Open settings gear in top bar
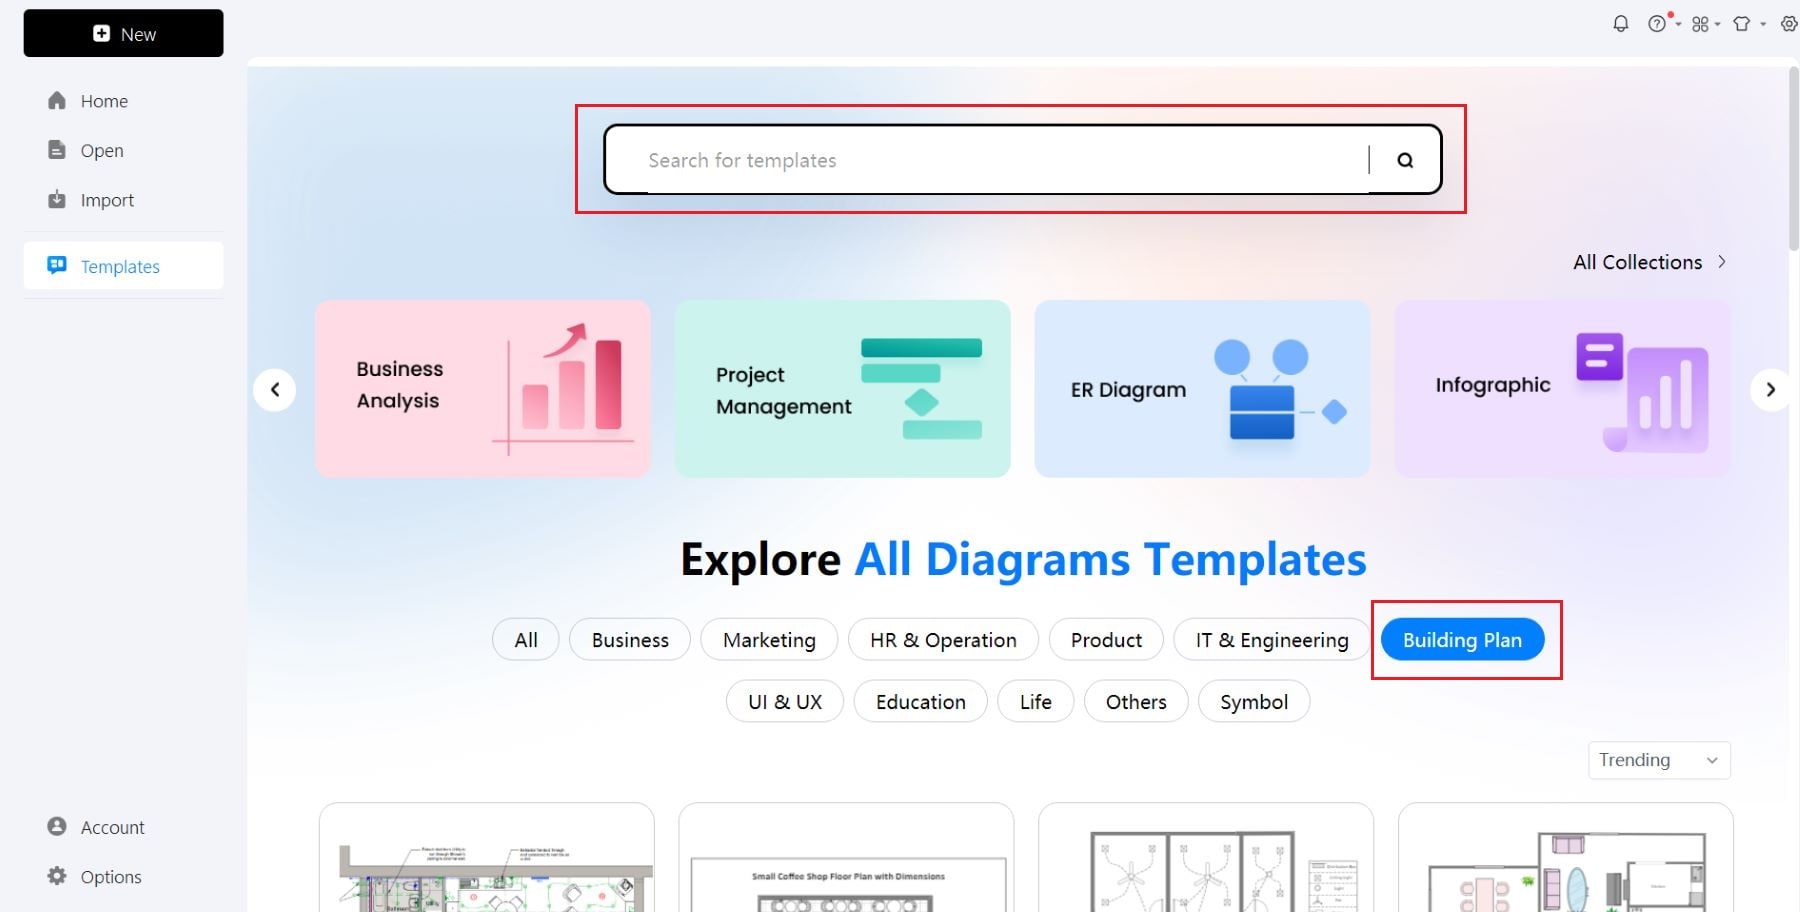 point(1789,24)
